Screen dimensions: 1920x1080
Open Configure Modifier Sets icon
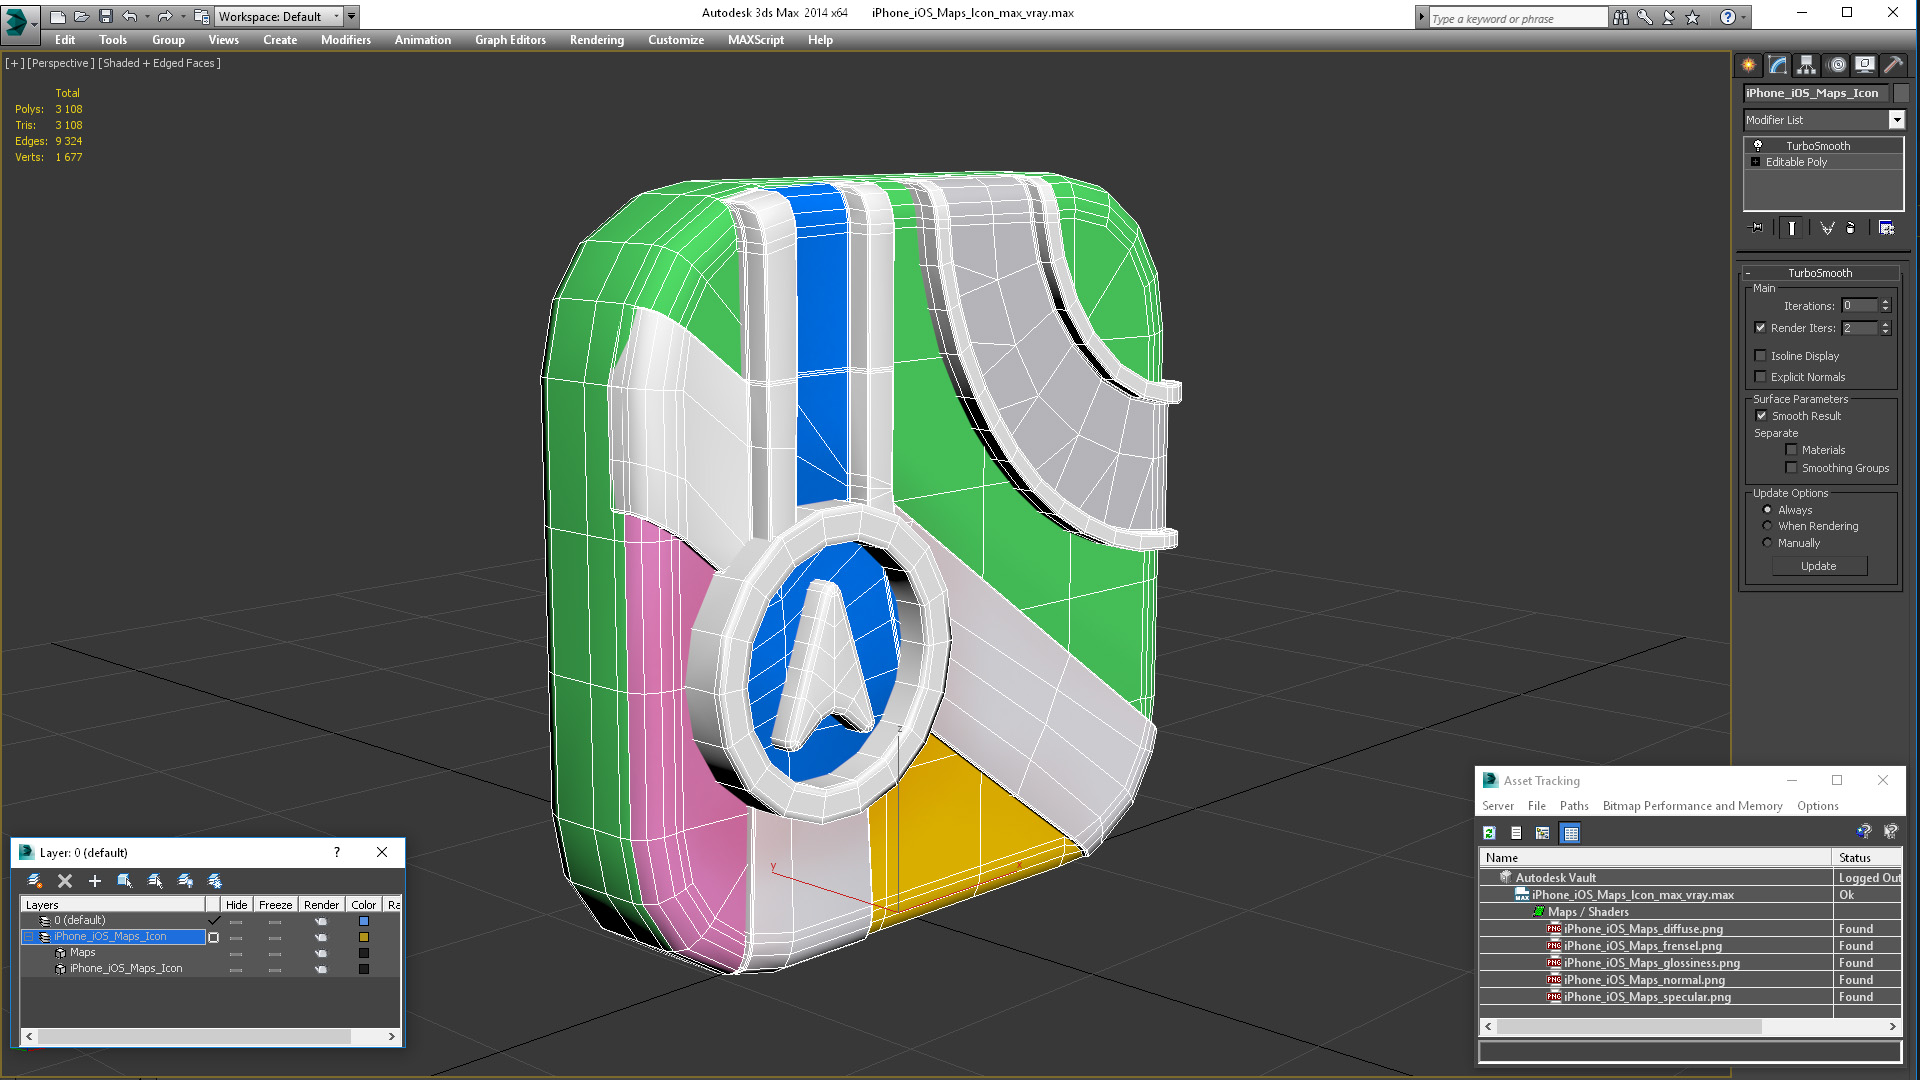coord(1886,228)
